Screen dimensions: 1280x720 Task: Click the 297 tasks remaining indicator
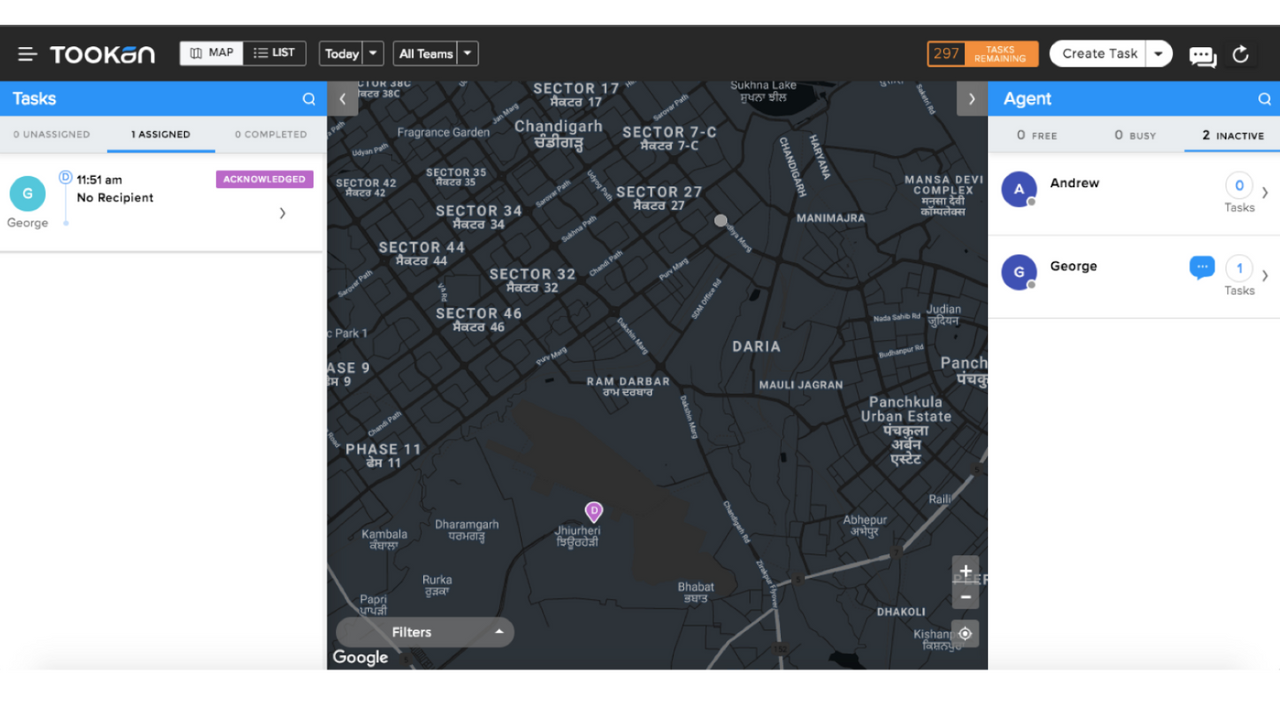983,53
